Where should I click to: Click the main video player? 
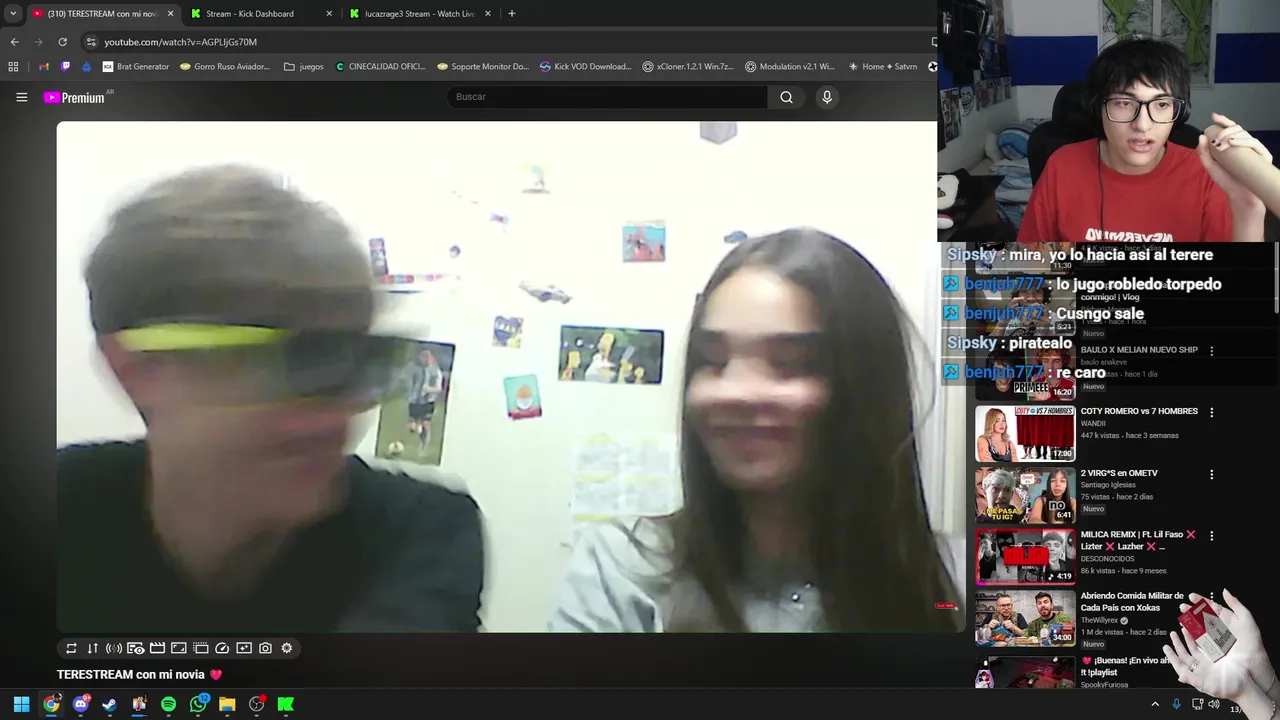click(x=510, y=376)
